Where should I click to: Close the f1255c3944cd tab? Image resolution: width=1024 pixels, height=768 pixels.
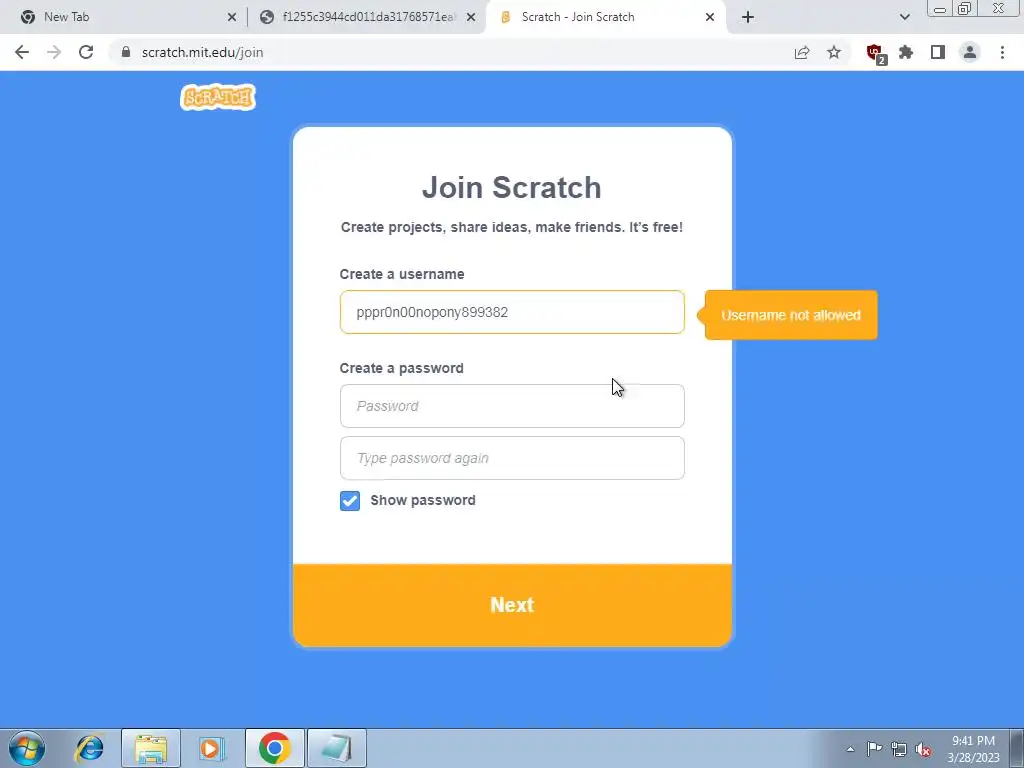(471, 17)
